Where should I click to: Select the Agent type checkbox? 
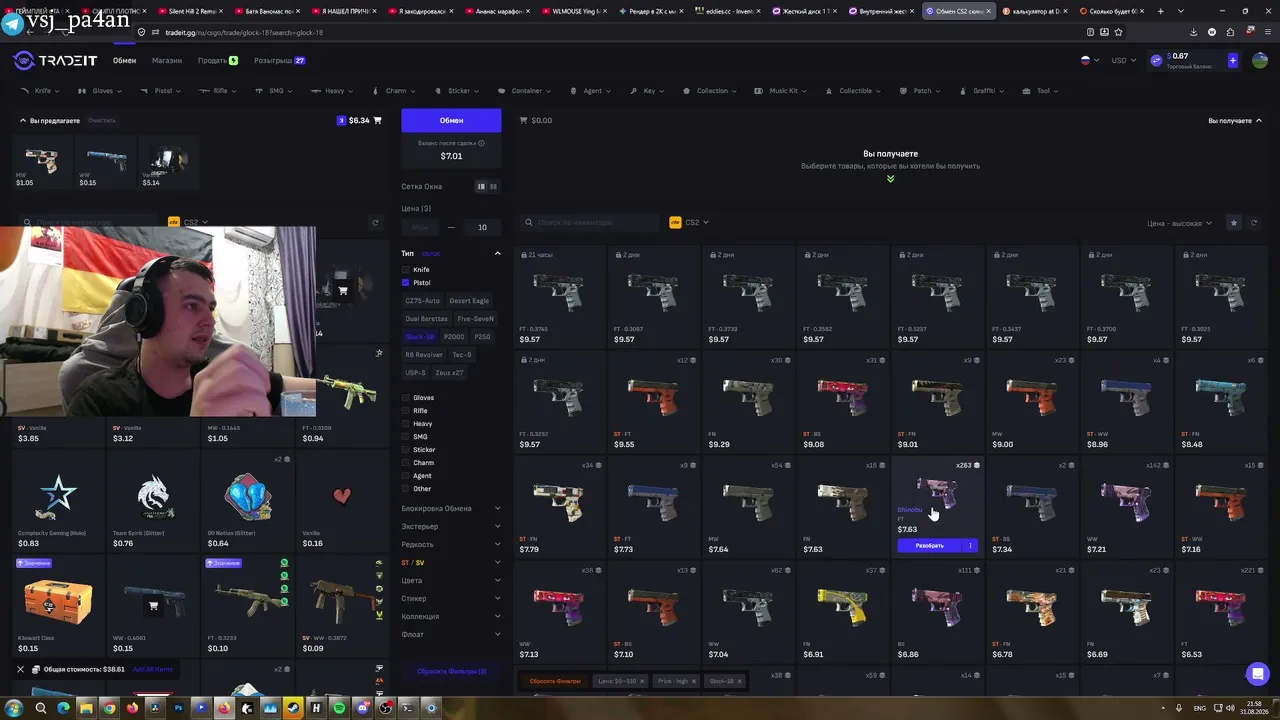(406, 476)
